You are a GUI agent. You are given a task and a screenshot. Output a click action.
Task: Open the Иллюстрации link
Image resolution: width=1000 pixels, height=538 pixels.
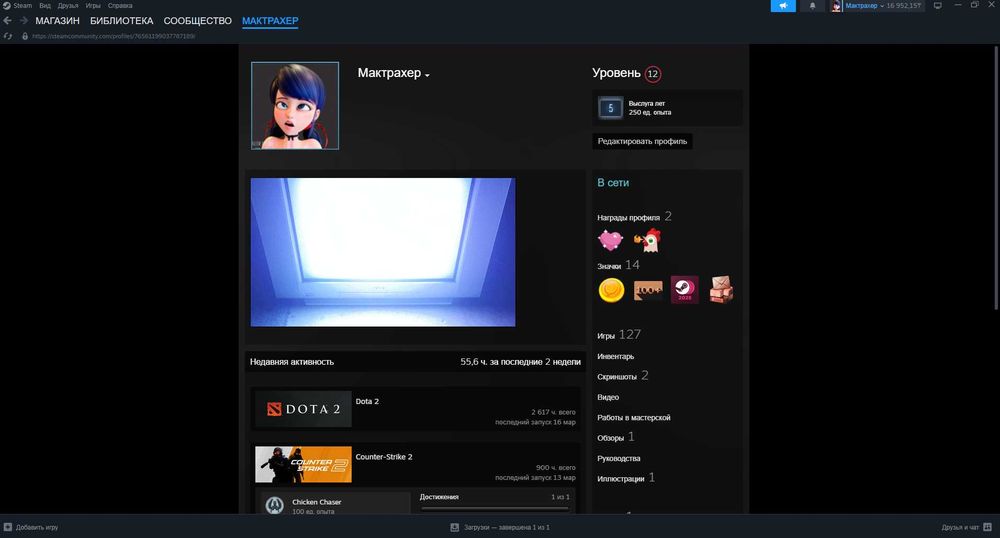pyautogui.click(x=626, y=478)
